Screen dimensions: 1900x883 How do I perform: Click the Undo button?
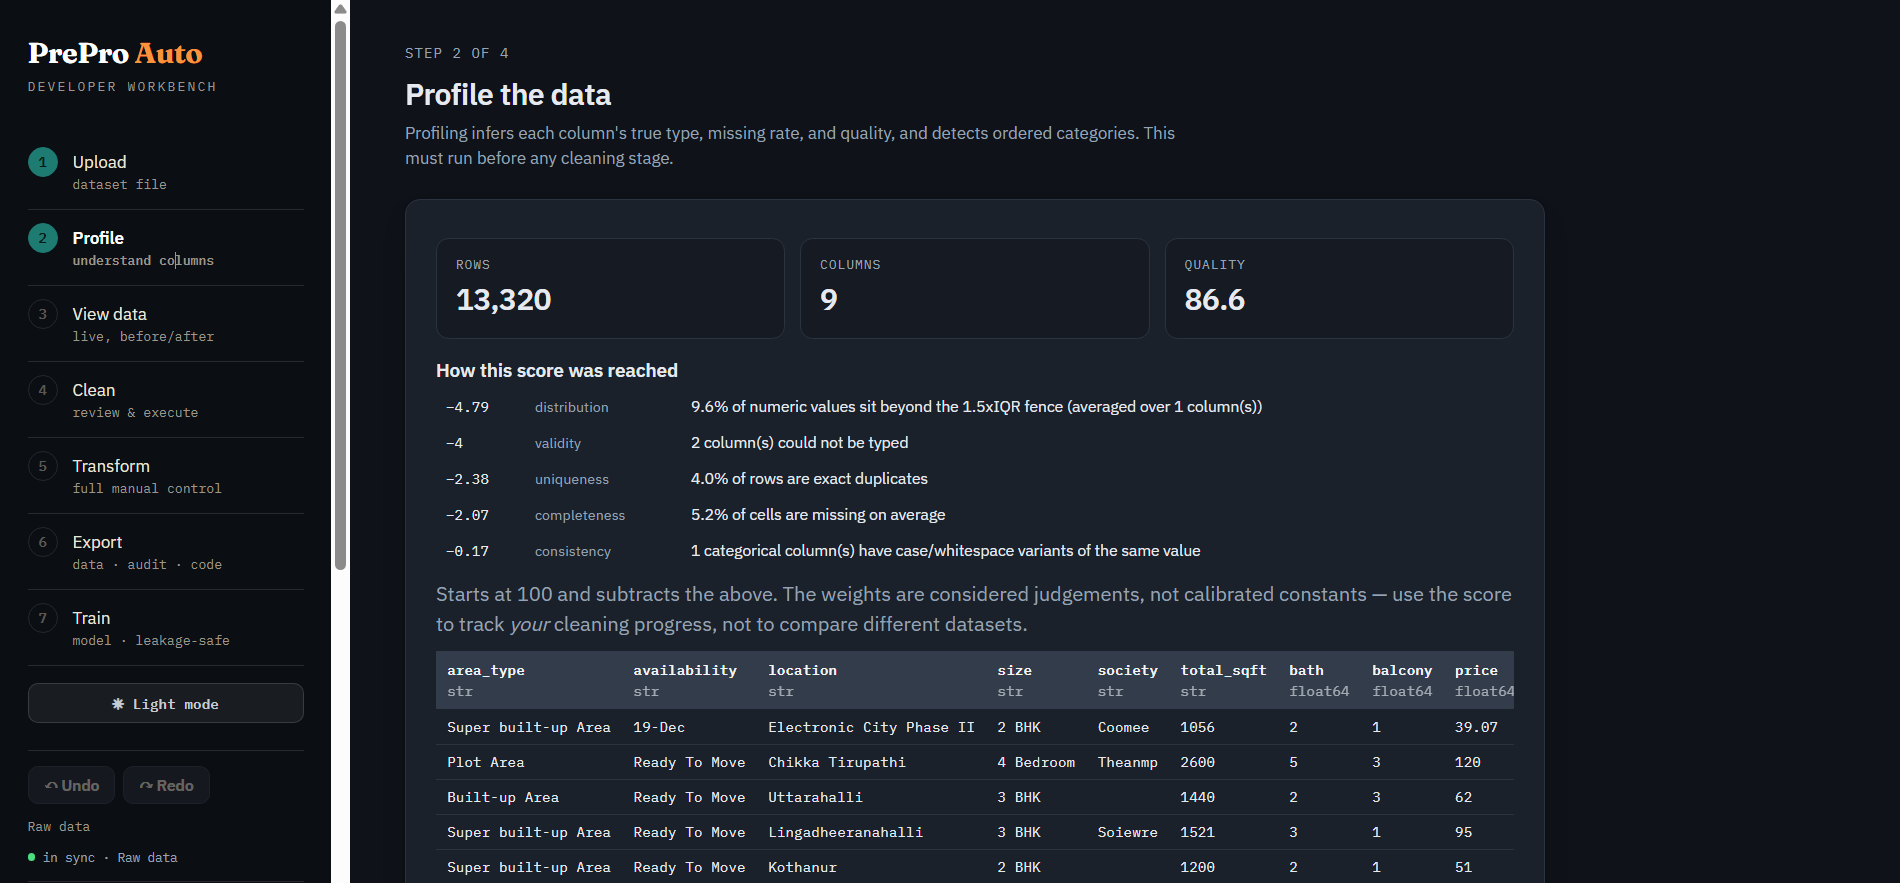coord(71,785)
